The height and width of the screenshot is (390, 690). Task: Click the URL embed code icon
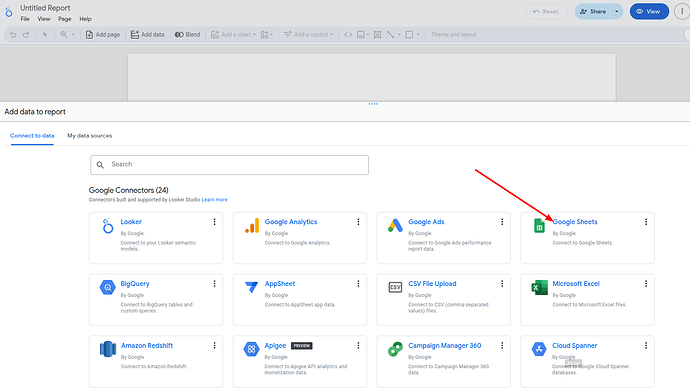point(348,34)
